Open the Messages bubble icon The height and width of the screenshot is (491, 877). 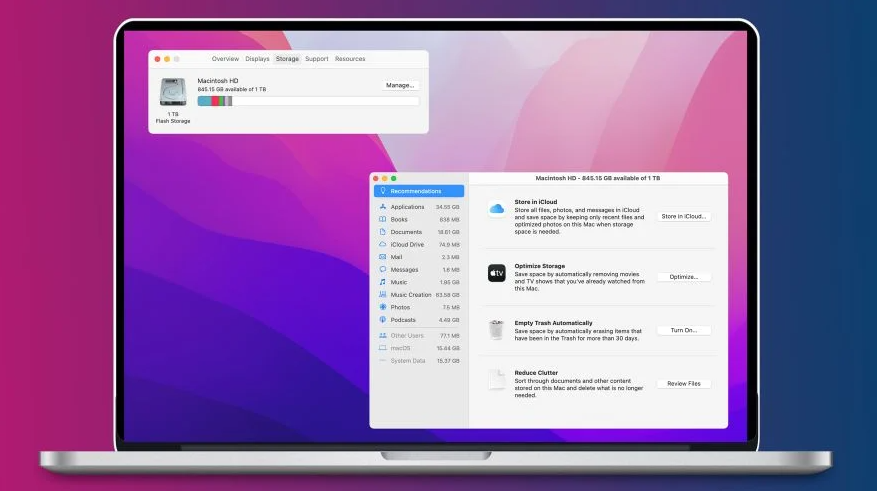tap(382, 270)
